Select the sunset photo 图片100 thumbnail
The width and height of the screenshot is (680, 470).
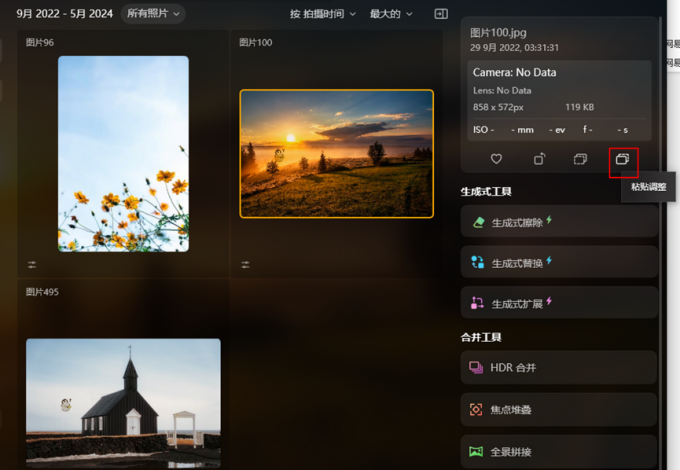(x=336, y=153)
